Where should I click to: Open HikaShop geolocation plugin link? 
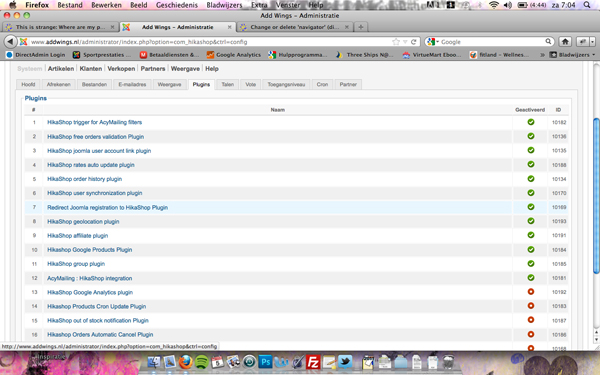click(83, 222)
